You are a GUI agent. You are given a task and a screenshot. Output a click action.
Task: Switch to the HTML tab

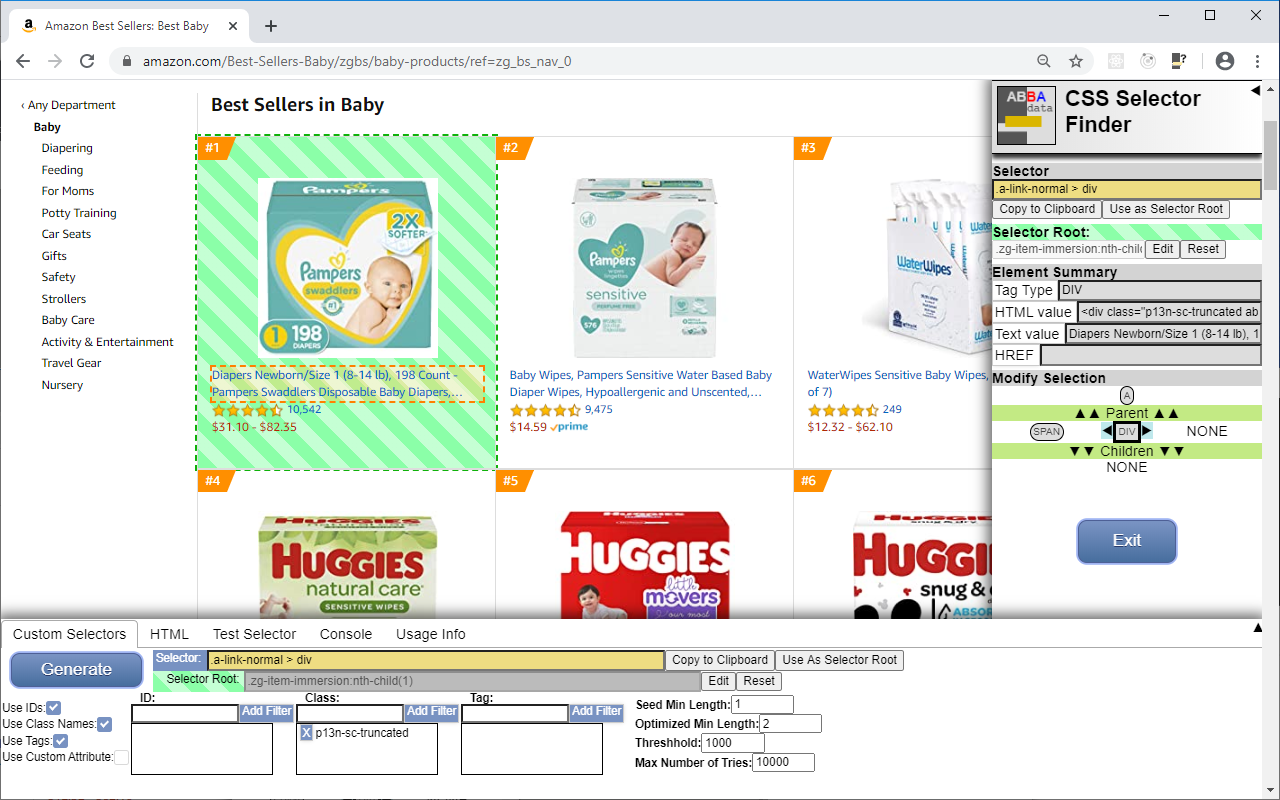pyautogui.click(x=169, y=634)
